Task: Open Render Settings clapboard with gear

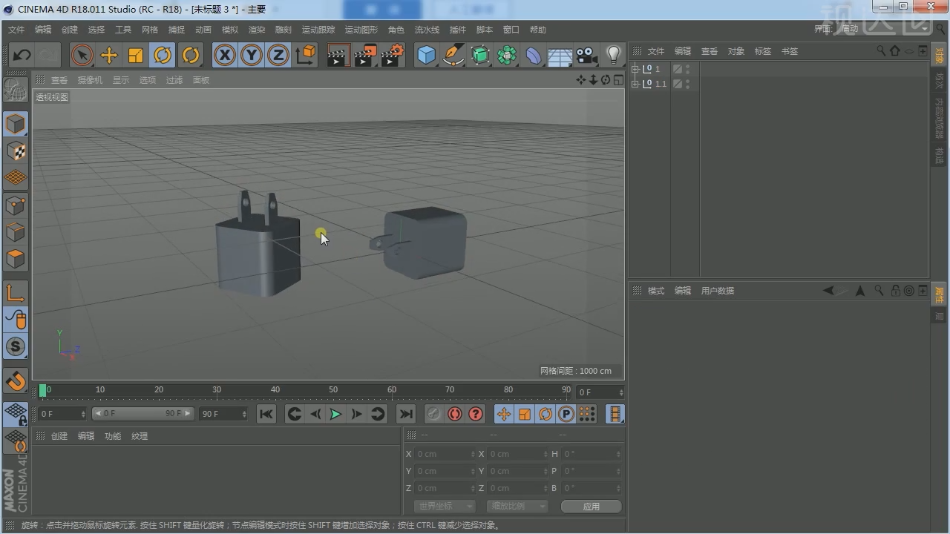Action: pos(392,55)
